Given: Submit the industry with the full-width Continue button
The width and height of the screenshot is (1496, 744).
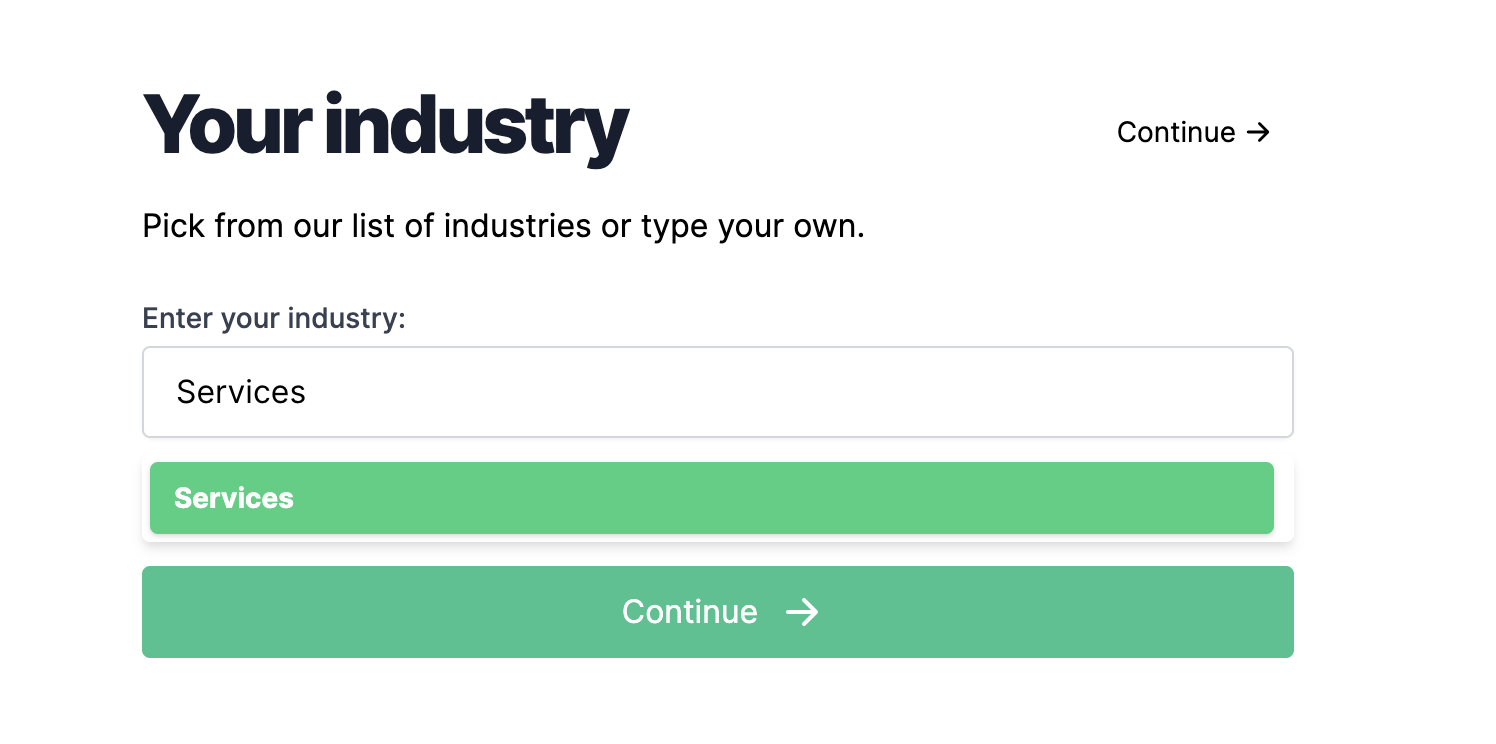Looking at the screenshot, I should tap(717, 612).
